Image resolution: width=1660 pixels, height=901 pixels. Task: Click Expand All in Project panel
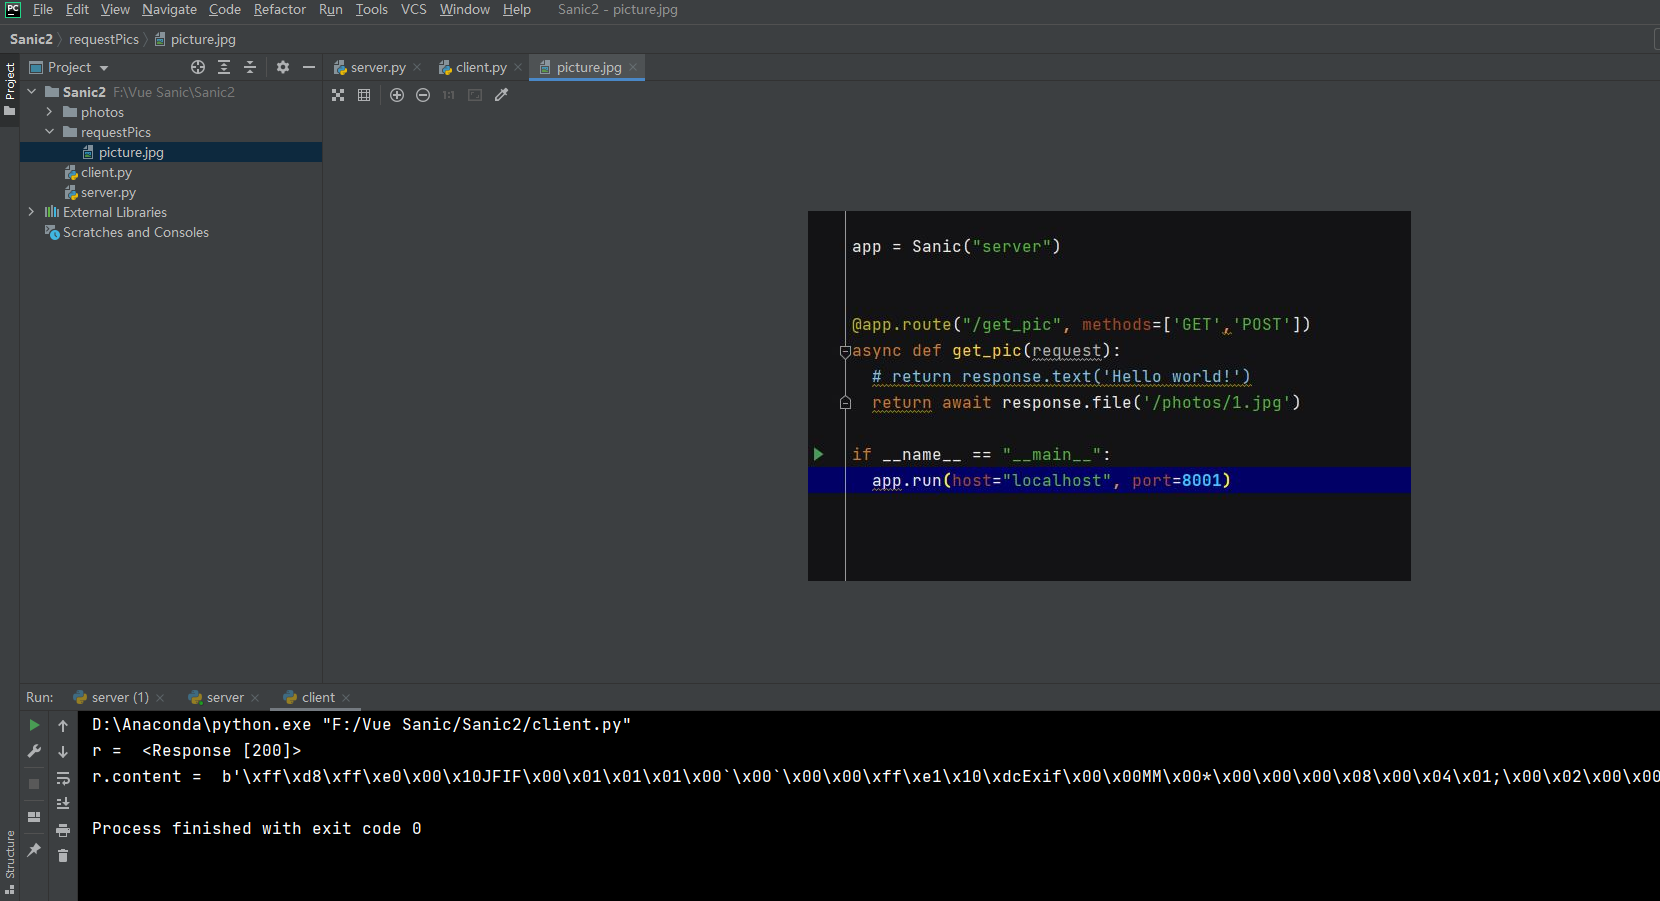[x=224, y=67]
